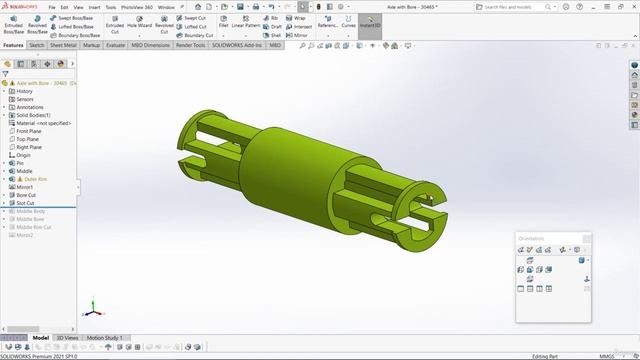Pick the Lofted Boss/Base command

point(71,27)
